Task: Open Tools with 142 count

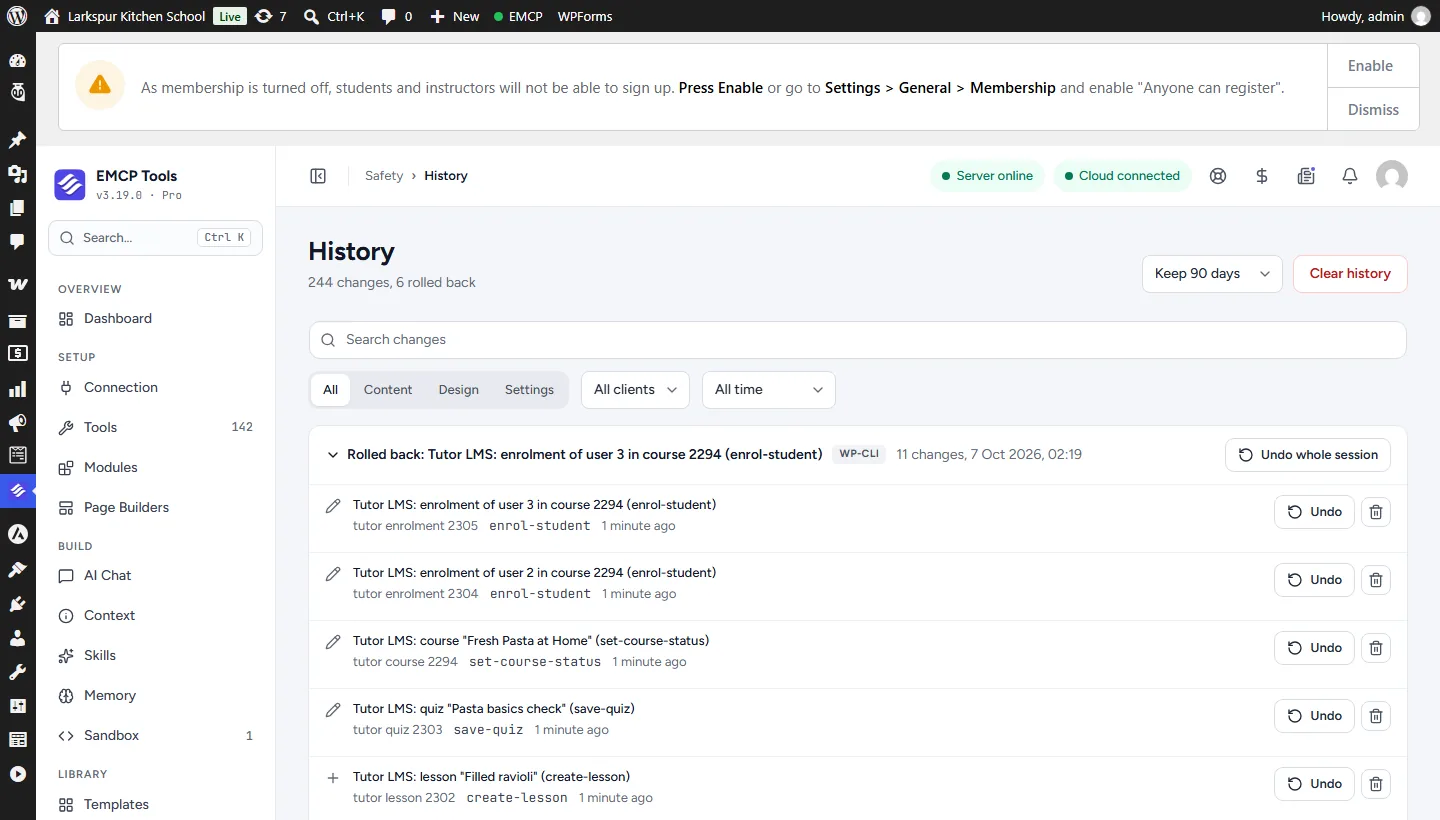Action: (155, 428)
